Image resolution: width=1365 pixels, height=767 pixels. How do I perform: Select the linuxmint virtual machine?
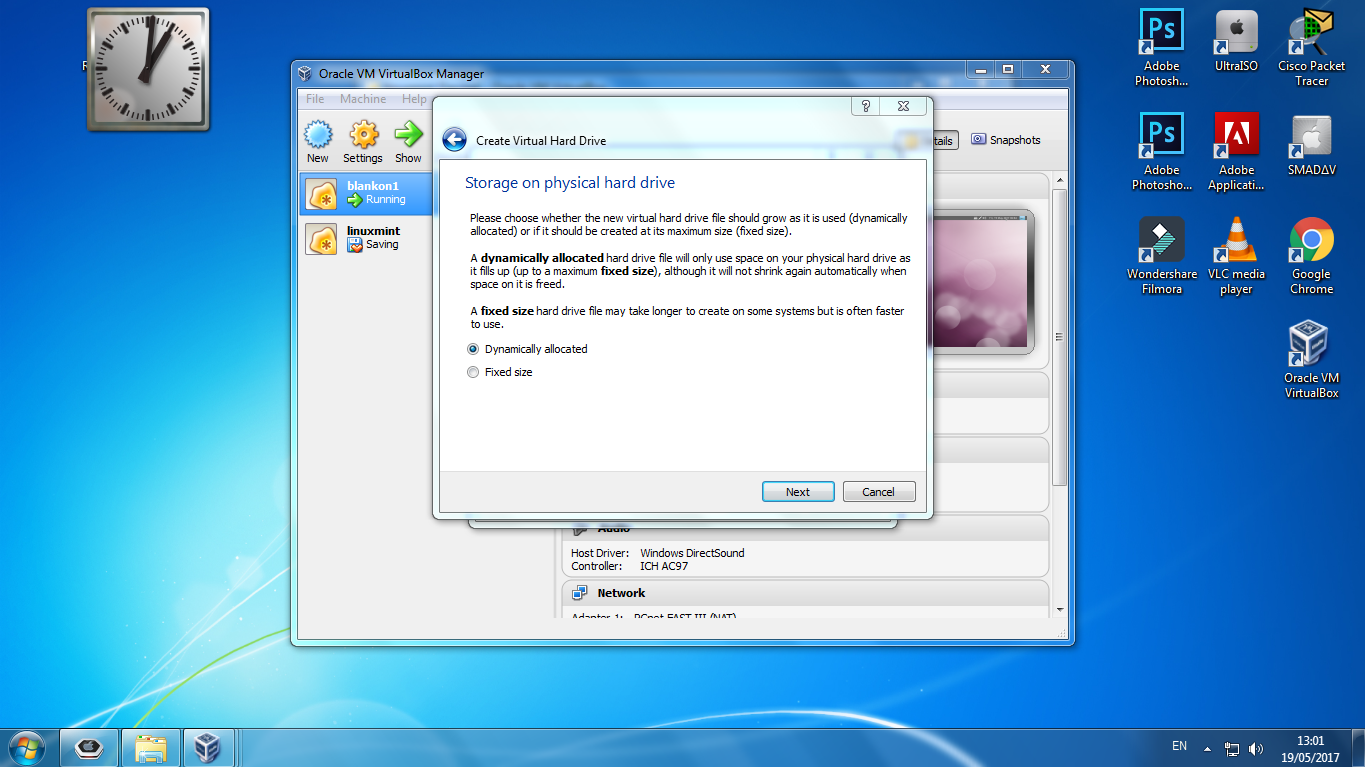[x=367, y=237]
